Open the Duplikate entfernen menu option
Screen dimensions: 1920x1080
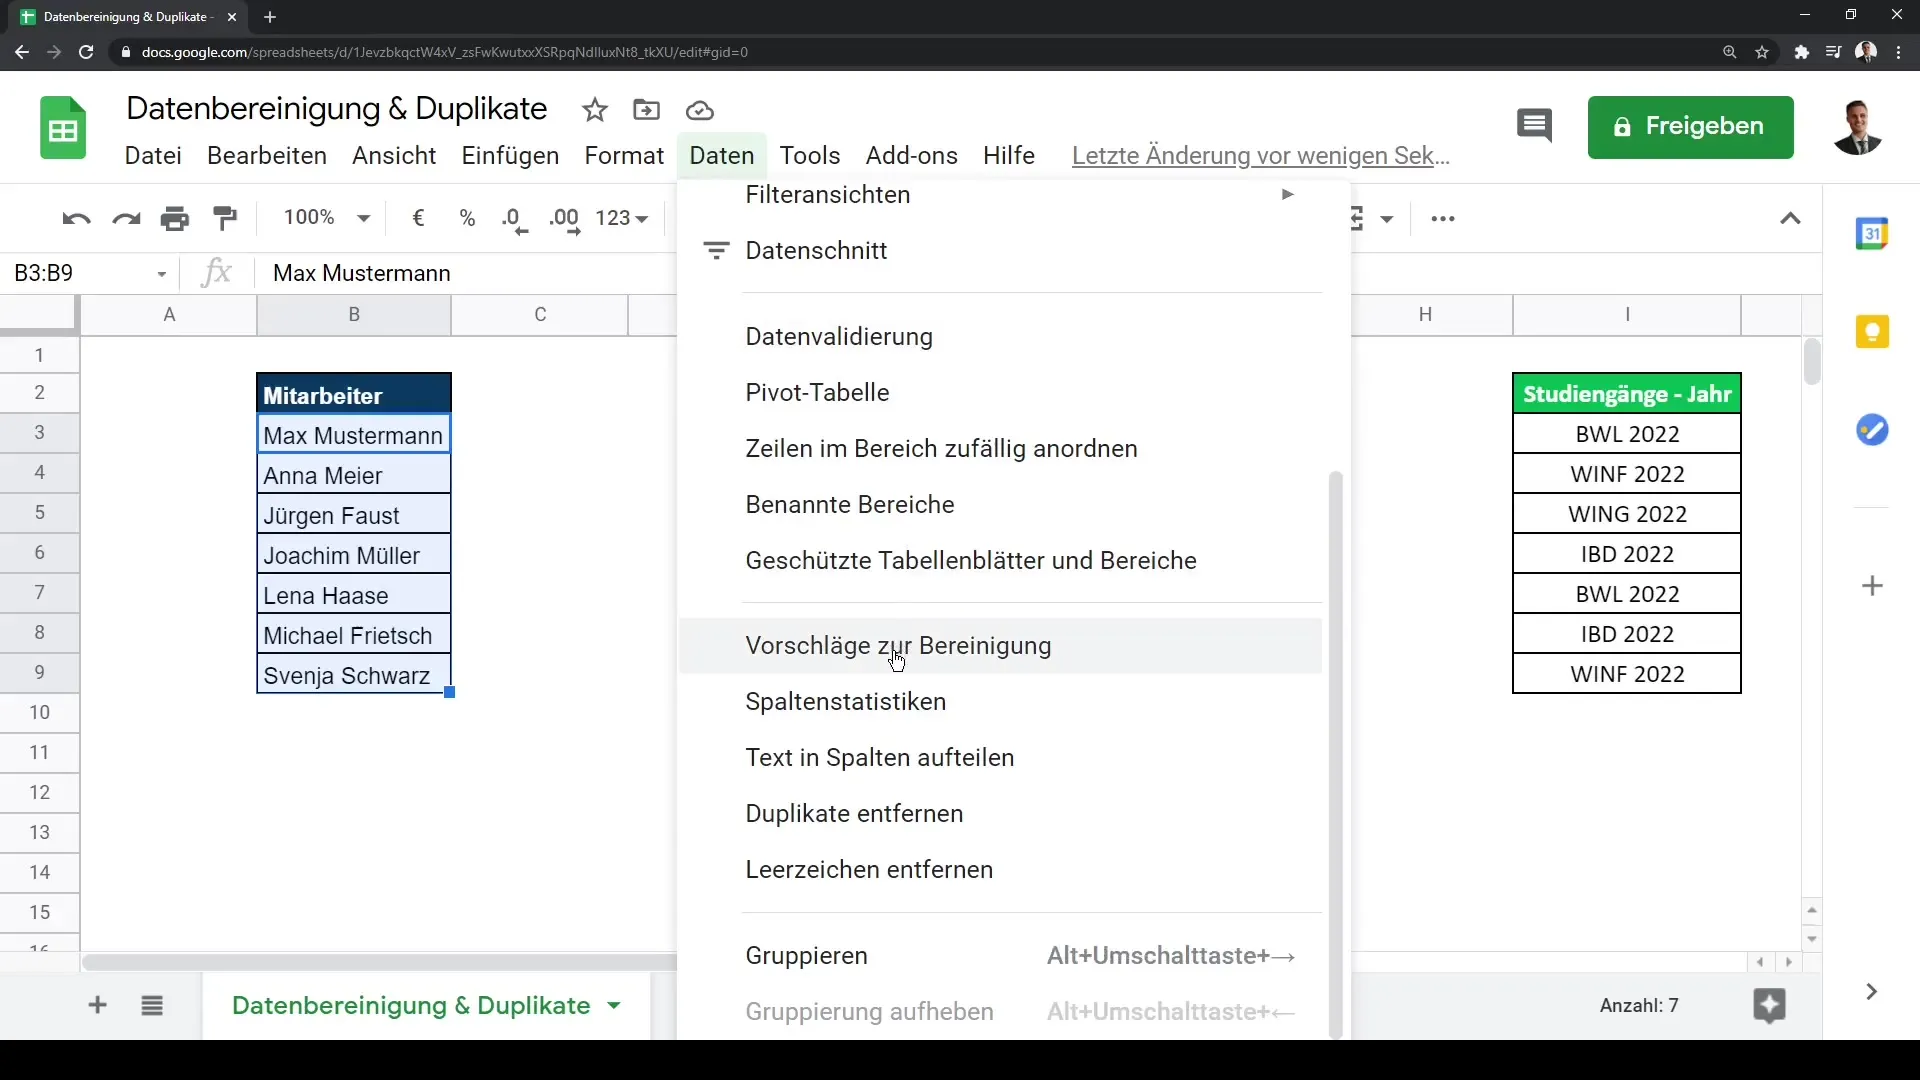tap(855, 814)
